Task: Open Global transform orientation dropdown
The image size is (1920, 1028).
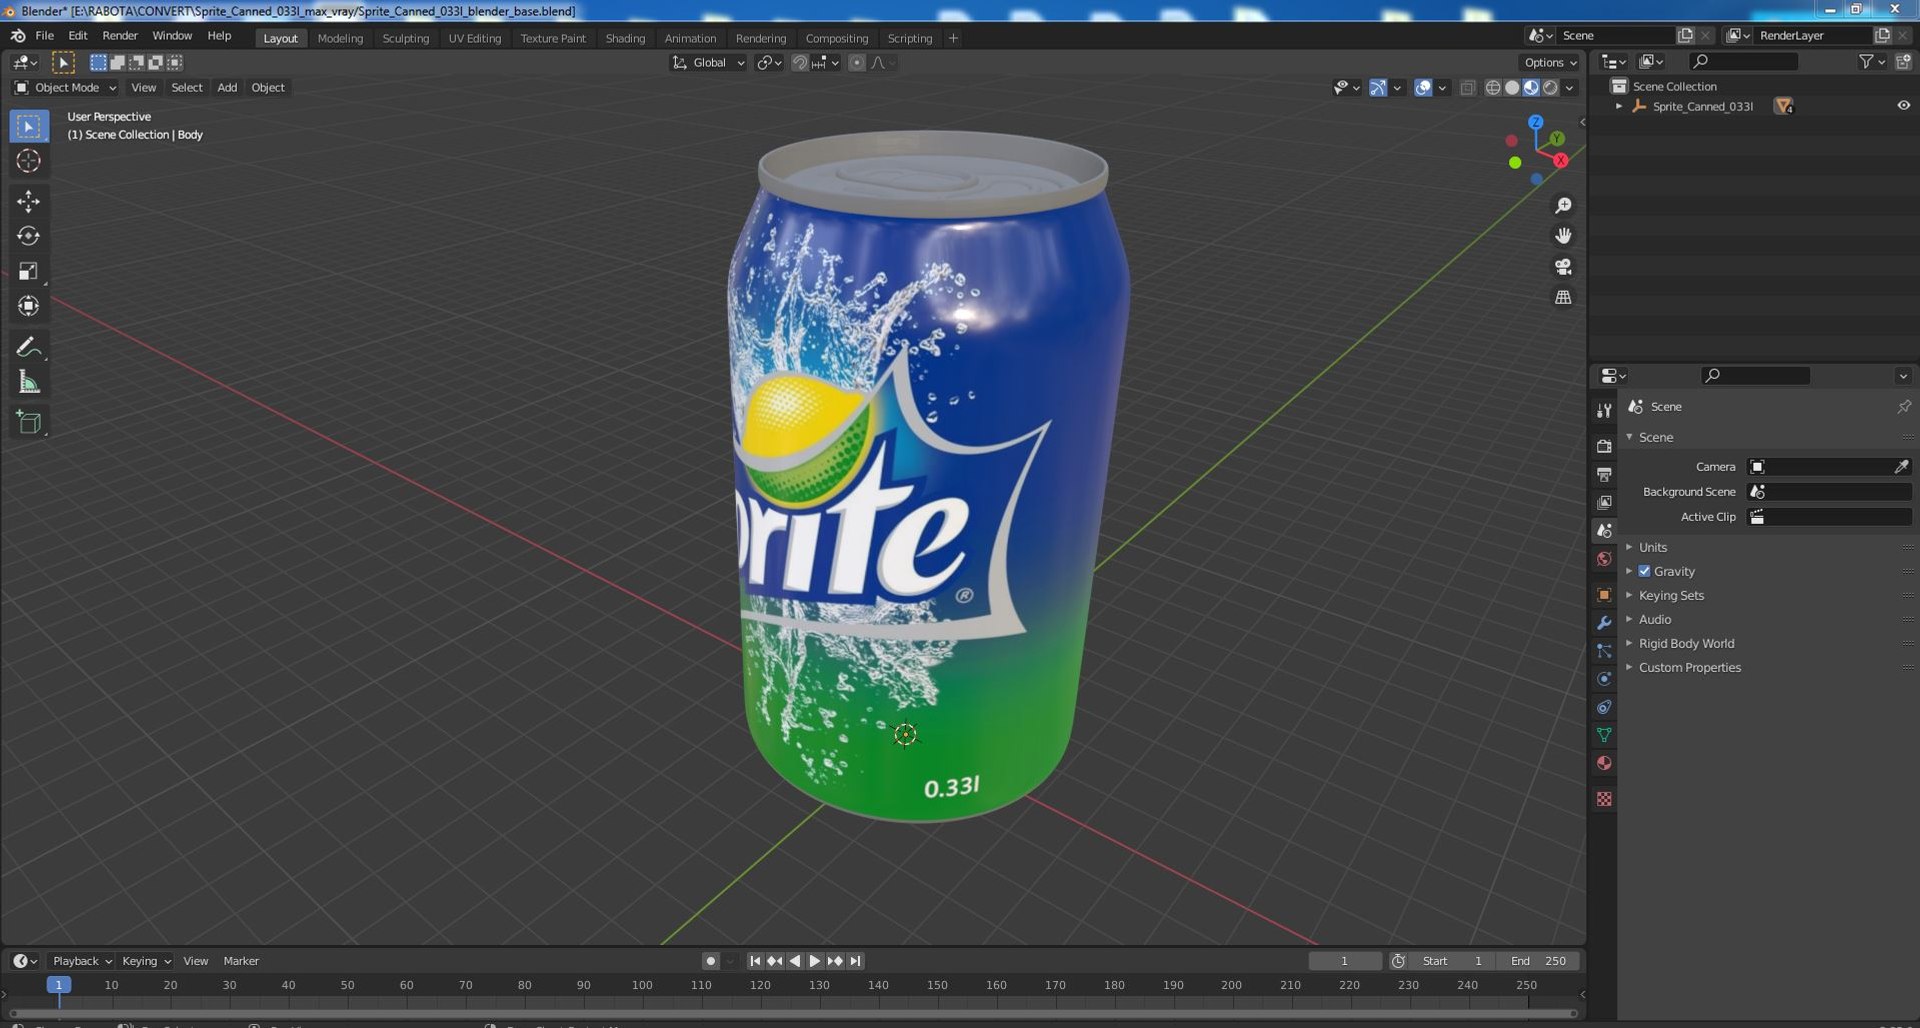Action: [x=709, y=63]
